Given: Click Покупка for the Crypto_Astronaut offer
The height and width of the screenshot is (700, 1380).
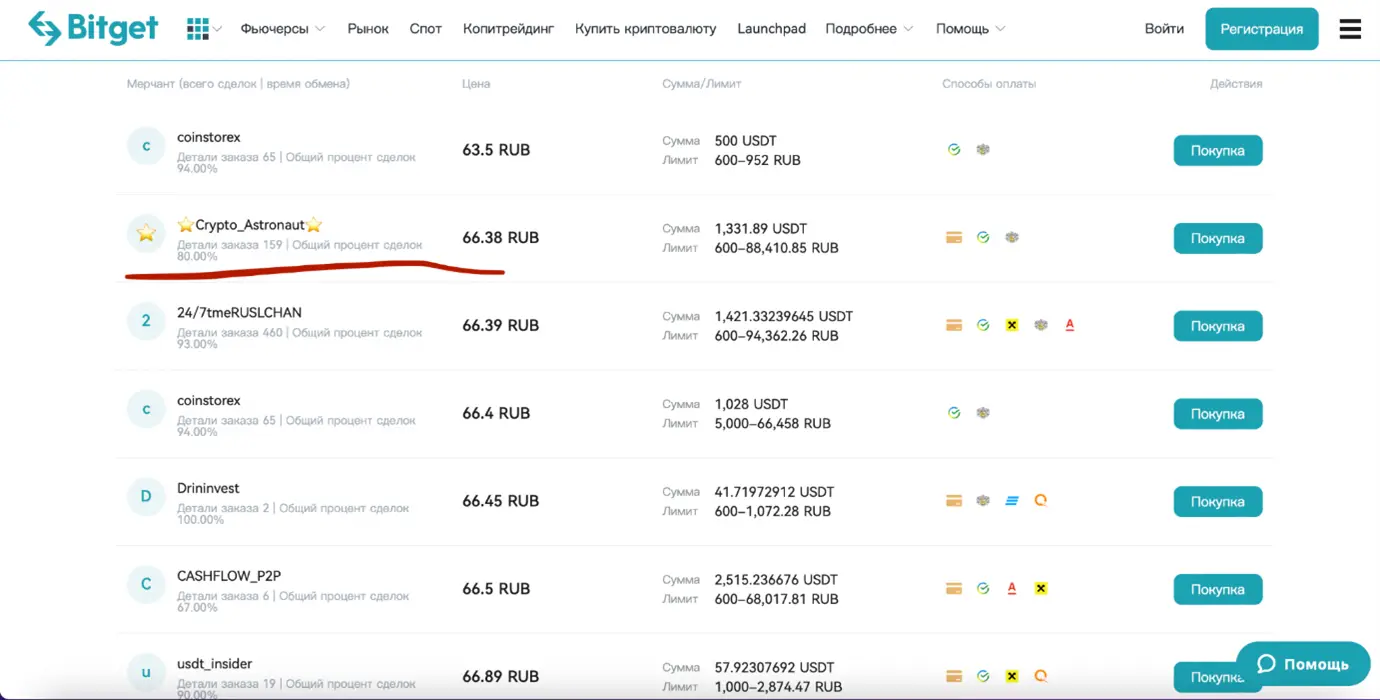Looking at the screenshot, I should tap(1218, 239).
